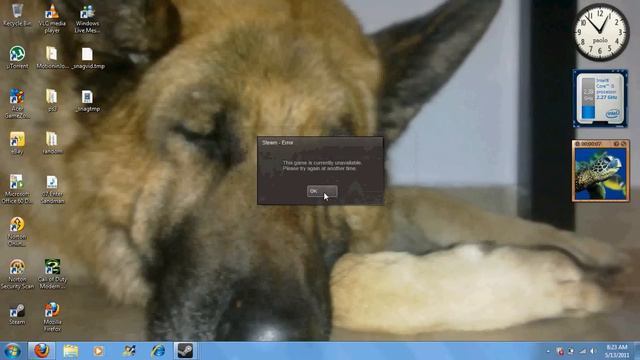Open Windows Explorer from the taskbar
Screen dimensions: 640x360
(x=71, y=351)
